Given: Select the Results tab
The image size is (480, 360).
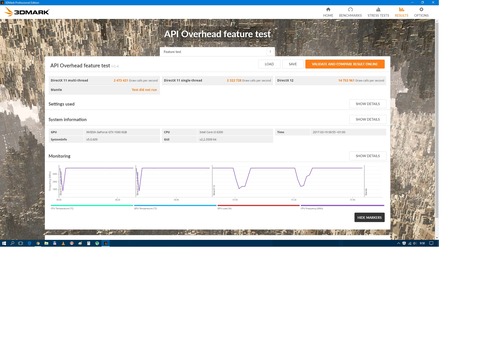Looking at the screenshot, I should (401, 12).
